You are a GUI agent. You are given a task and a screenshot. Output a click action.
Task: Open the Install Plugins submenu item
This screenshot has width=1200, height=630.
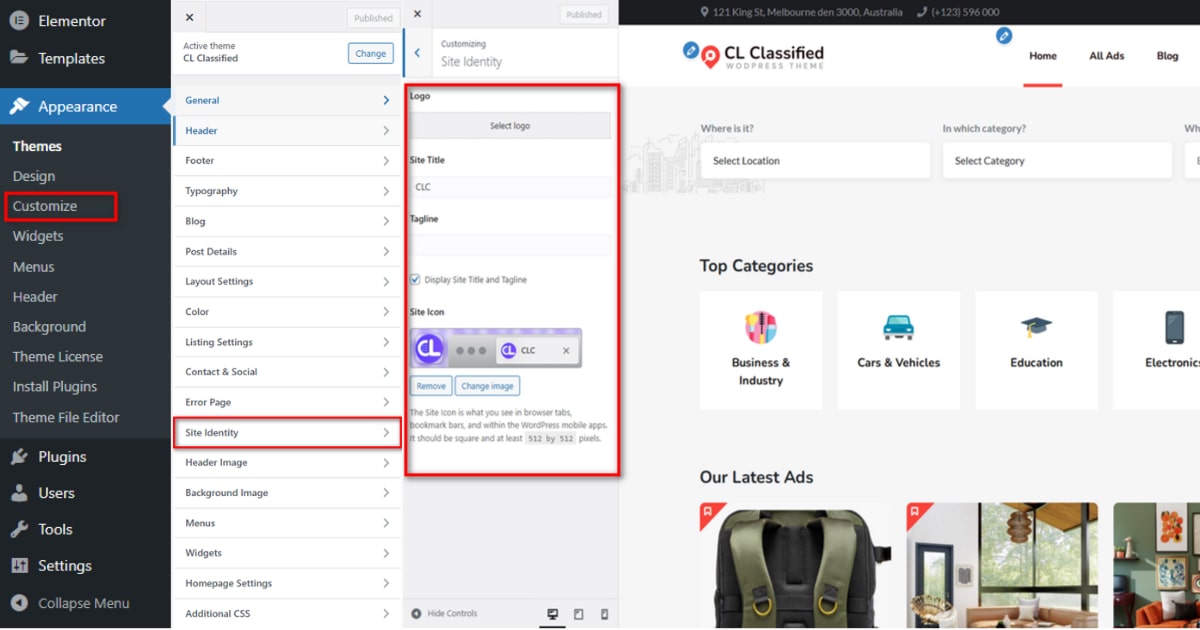[55, 386]
